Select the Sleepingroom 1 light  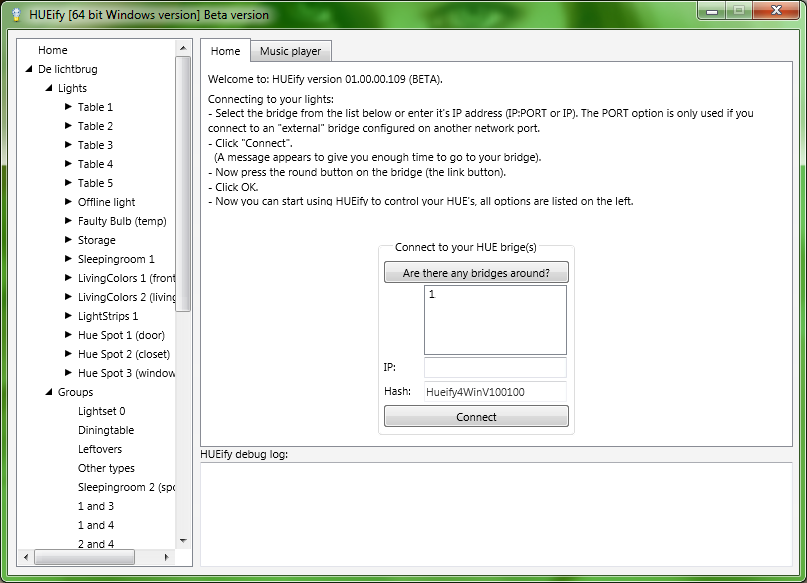coord(116,259)
